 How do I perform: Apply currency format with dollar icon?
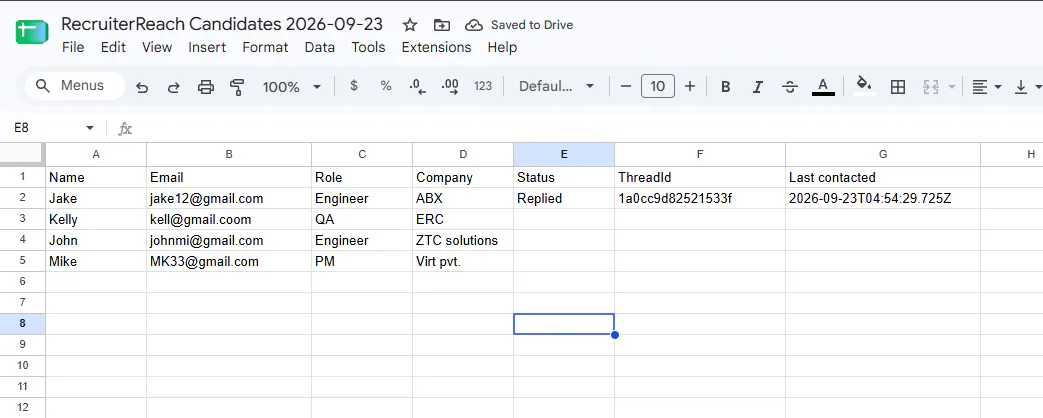pyautogui.click(x=354, y=86)
